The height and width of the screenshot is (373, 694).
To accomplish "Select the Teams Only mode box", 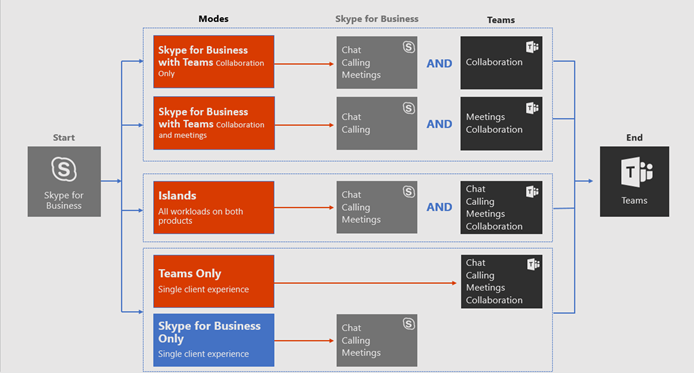I will coord(214,281).
